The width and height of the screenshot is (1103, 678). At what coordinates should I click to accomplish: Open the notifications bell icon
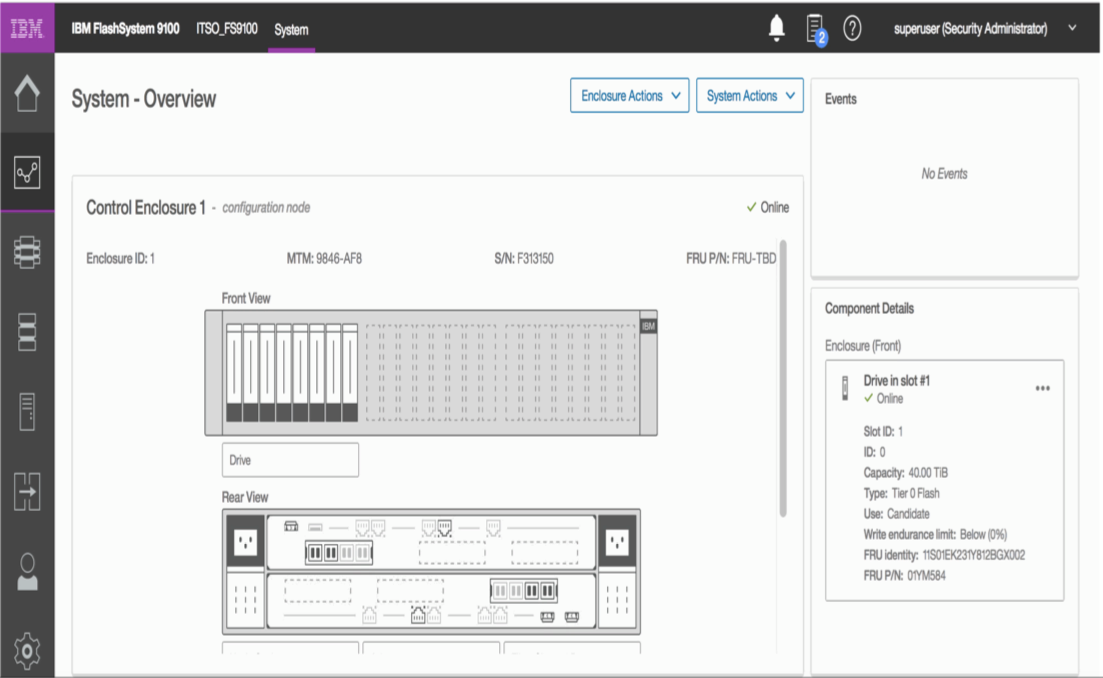pyautogui.click(x=777, y=28)
